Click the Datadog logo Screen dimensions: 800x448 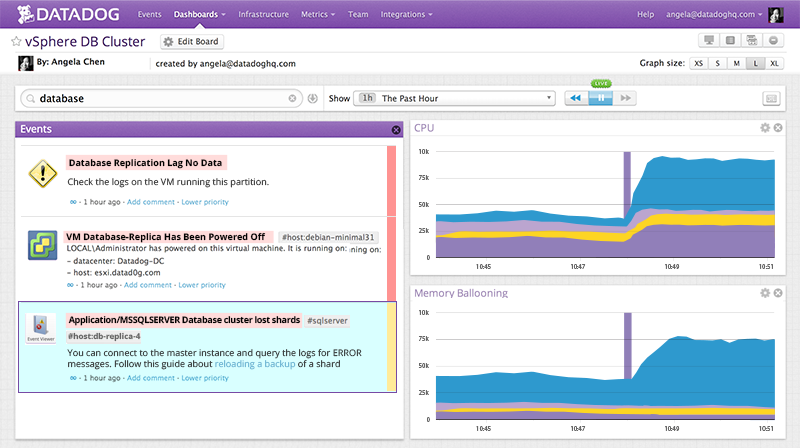(67, 14)
